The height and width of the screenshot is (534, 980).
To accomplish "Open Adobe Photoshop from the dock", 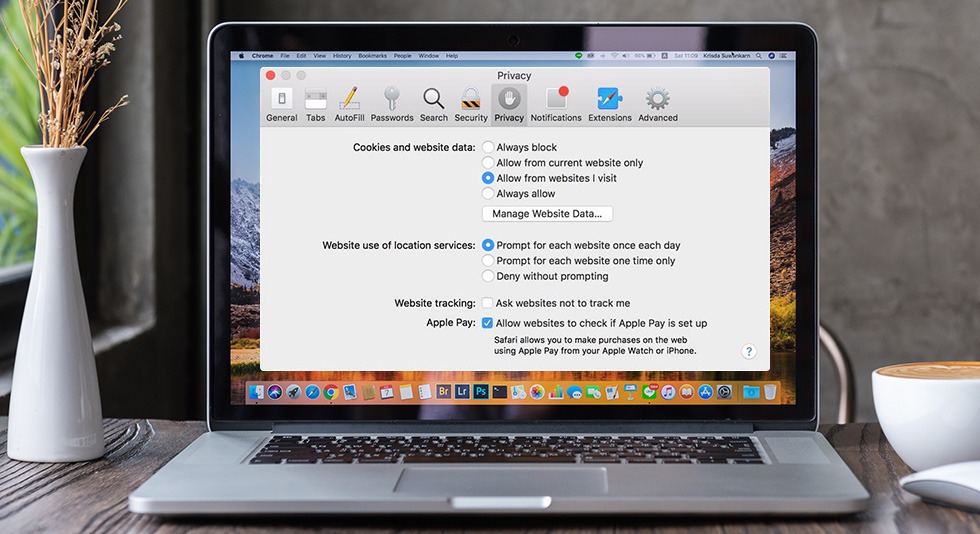I will point(481,392).
